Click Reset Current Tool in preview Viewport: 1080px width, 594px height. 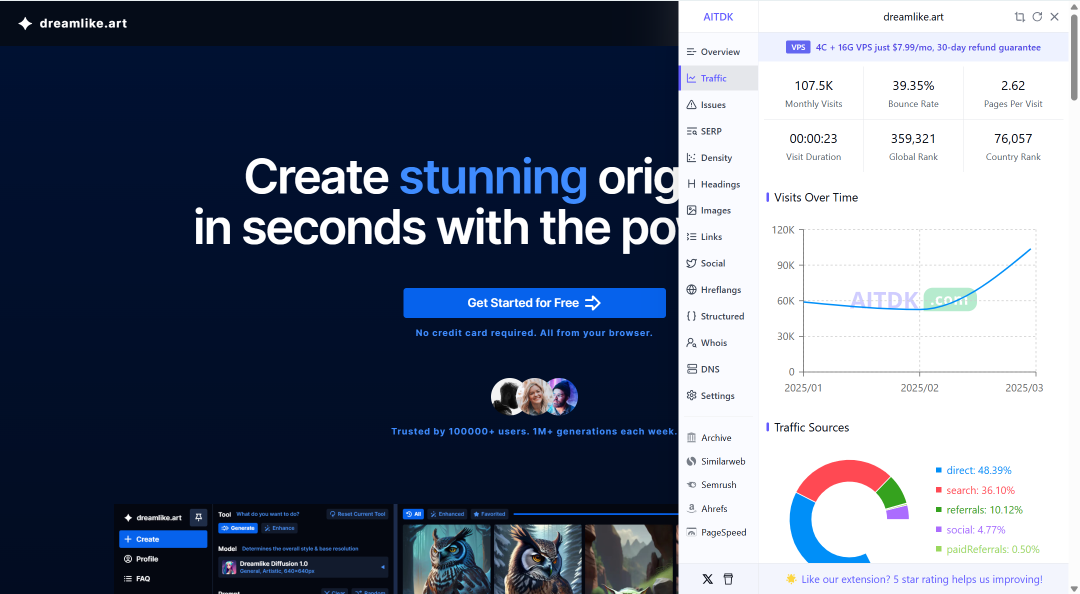357,514
